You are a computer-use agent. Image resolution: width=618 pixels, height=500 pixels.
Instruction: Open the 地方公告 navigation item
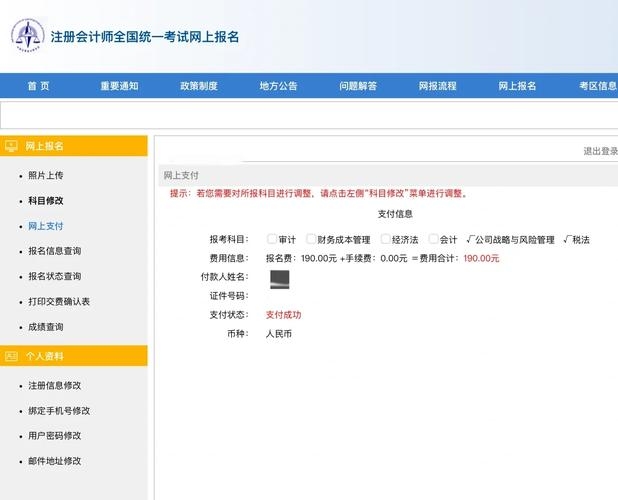pyautogui.click(x=278, y=86)
